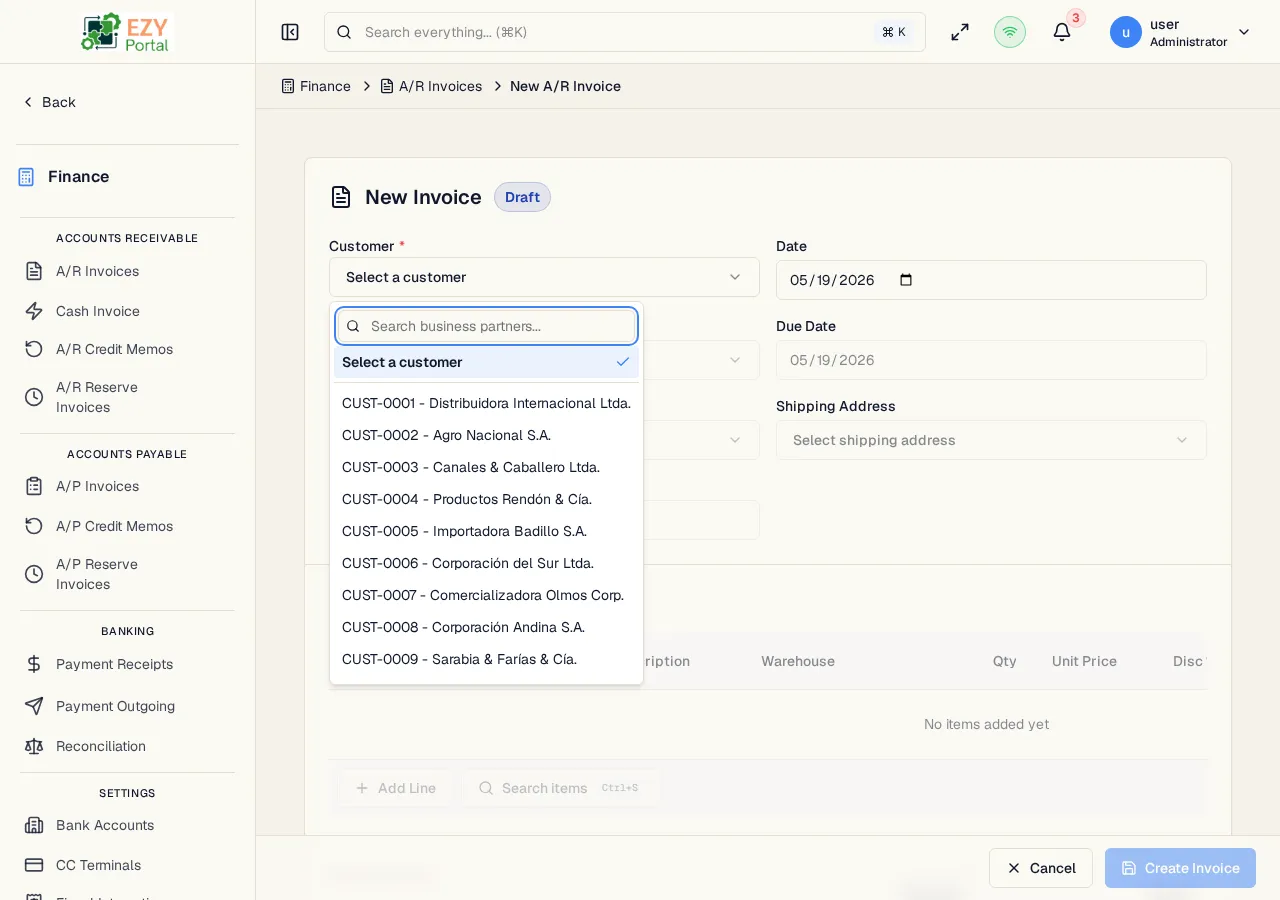Click the user avatar circle
The width and height of the screenshot is (1280, 900).
point(1126,32)
